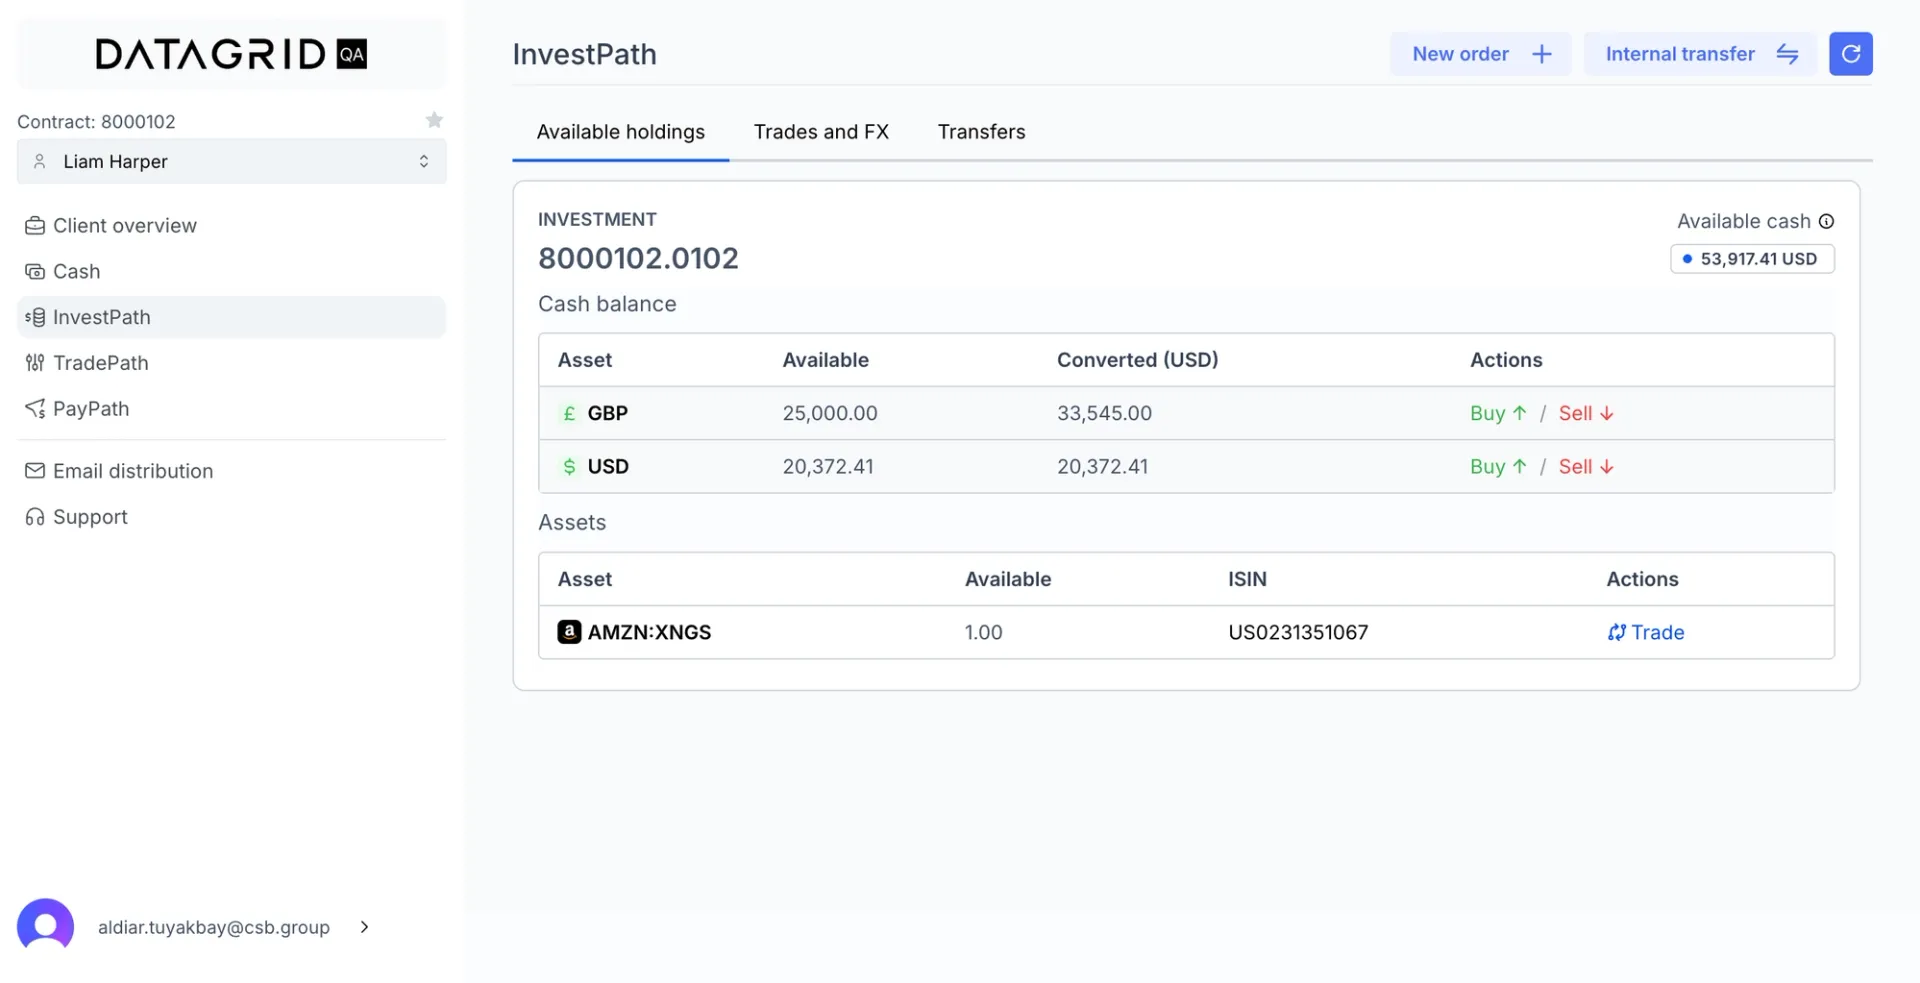
Task: Click the Contract: 8000102 label
Action: click(96, 121)
